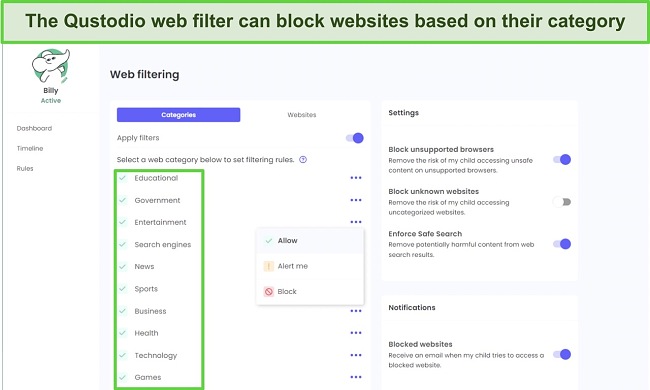Click the Web filtering heading
The height and width of the screenshot is (390, 650).
(x=145, y=75)
